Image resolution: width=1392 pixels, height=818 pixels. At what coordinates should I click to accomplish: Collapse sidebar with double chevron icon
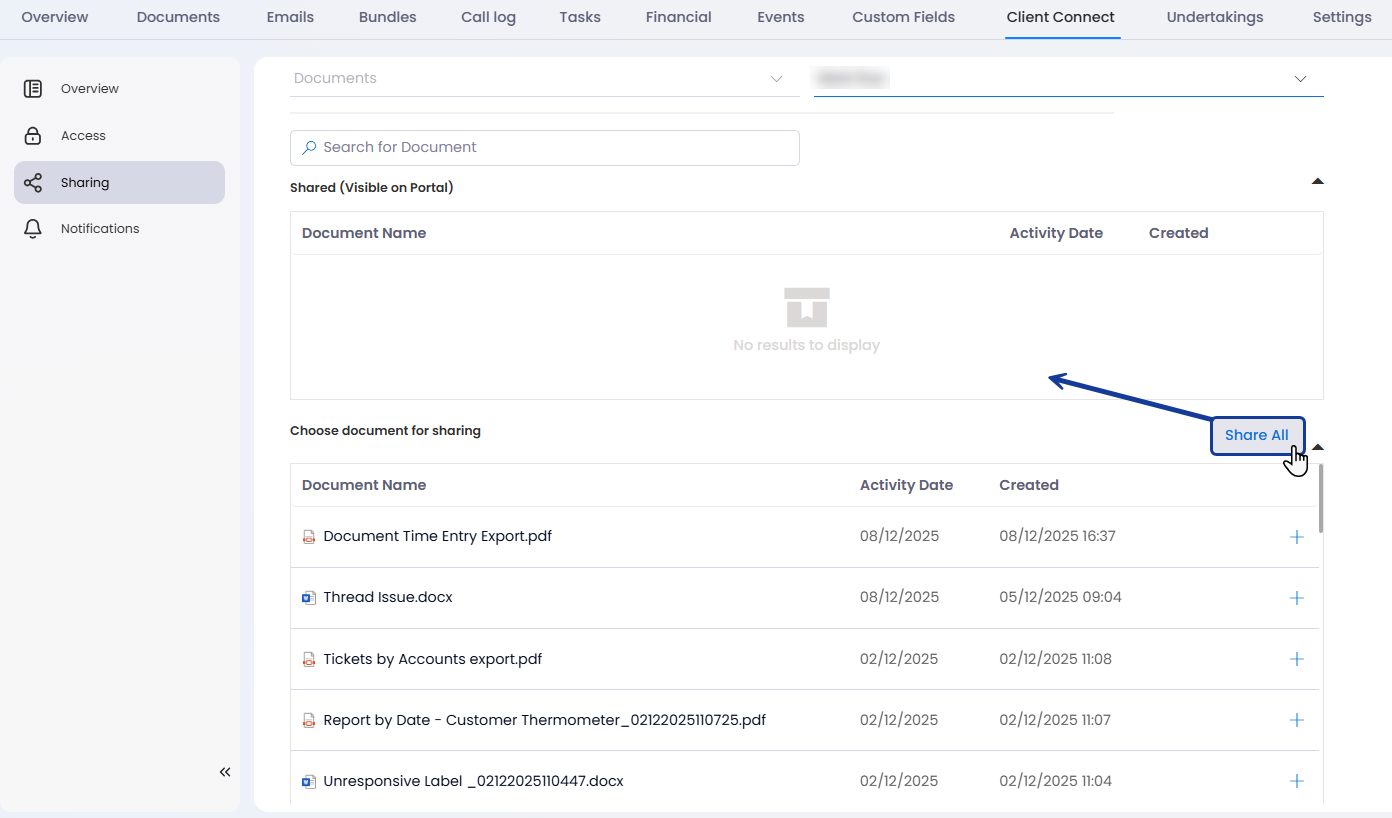(225, 772)
